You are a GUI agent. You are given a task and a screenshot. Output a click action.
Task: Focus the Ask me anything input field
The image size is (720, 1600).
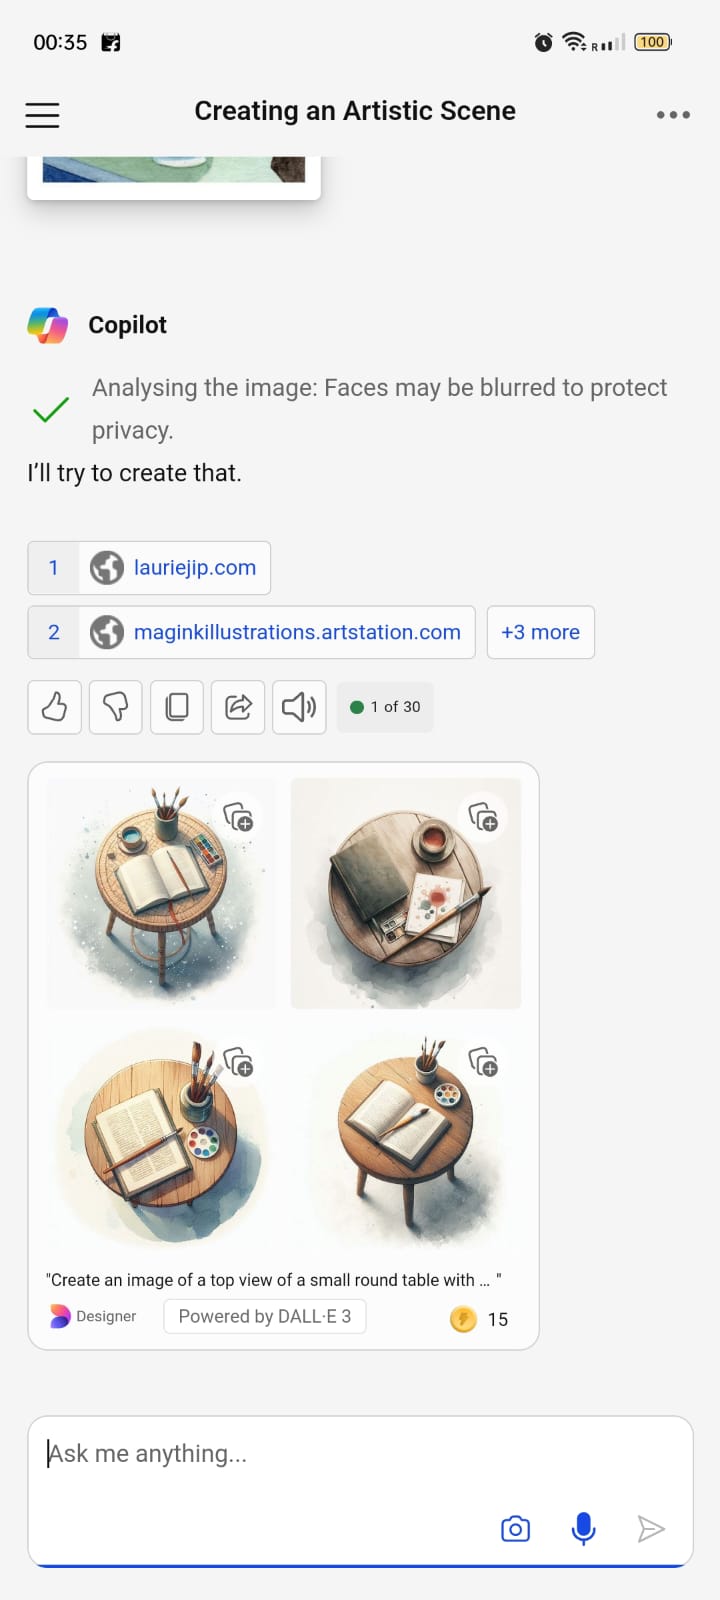point(360,1491)
